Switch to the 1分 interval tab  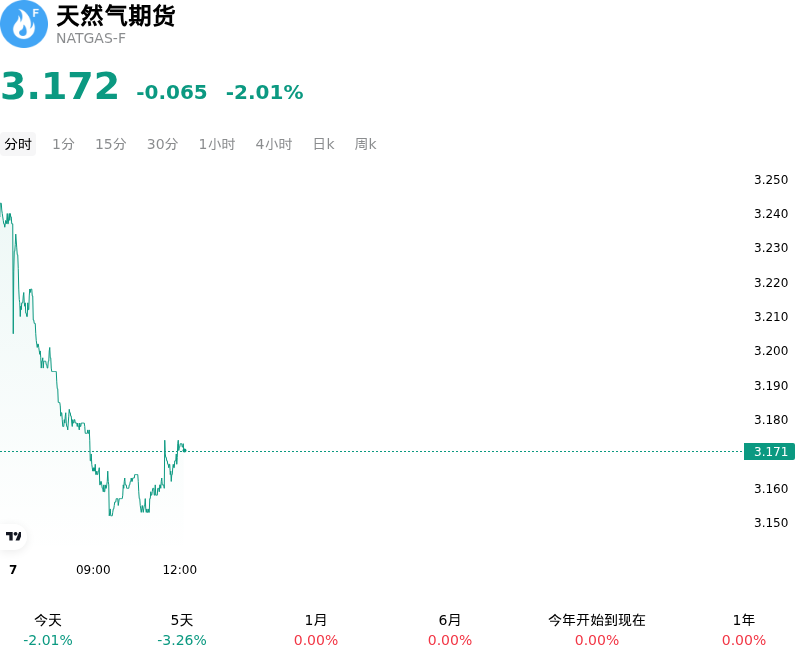pyautogui.click(x=63, y=144)
